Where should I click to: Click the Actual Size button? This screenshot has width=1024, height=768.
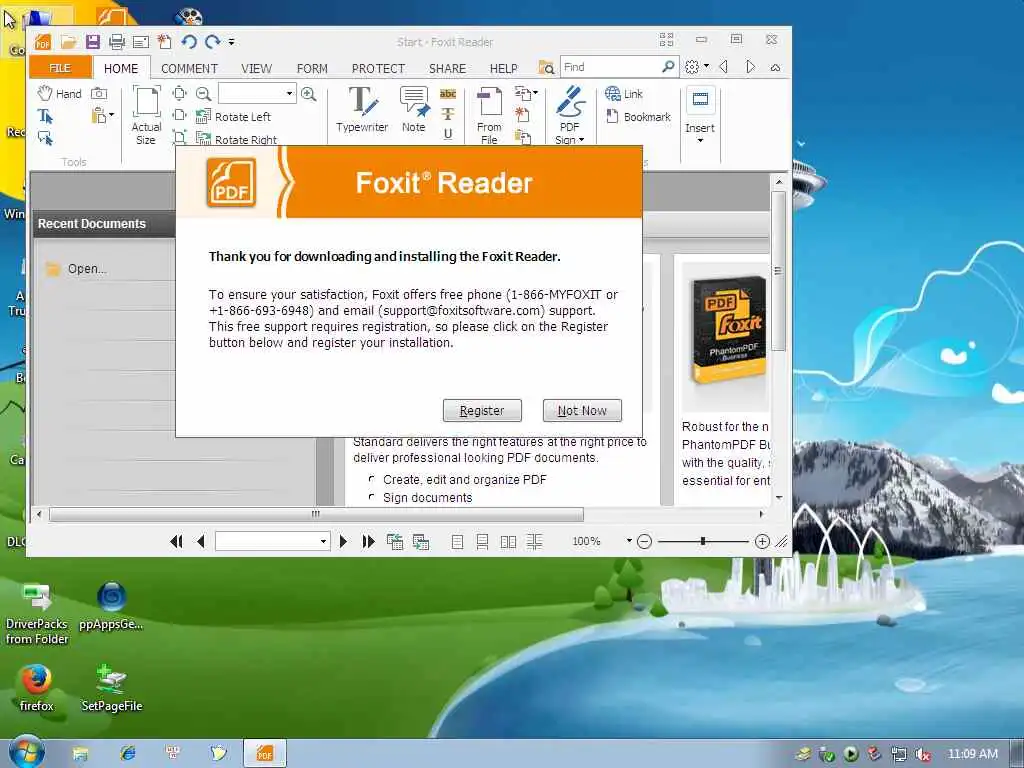point(146,115)
